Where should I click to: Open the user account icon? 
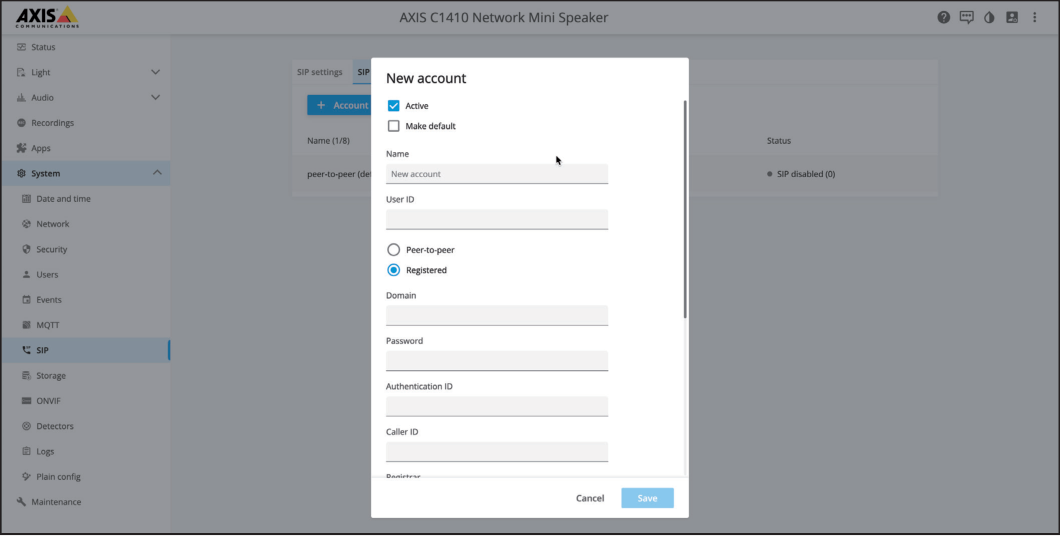coord(1012,18)
